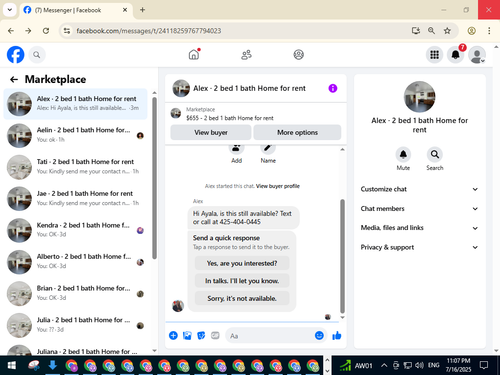500x375 pixels.
Task: Bookmark this page with the star icon
Action: click(447, 31)
